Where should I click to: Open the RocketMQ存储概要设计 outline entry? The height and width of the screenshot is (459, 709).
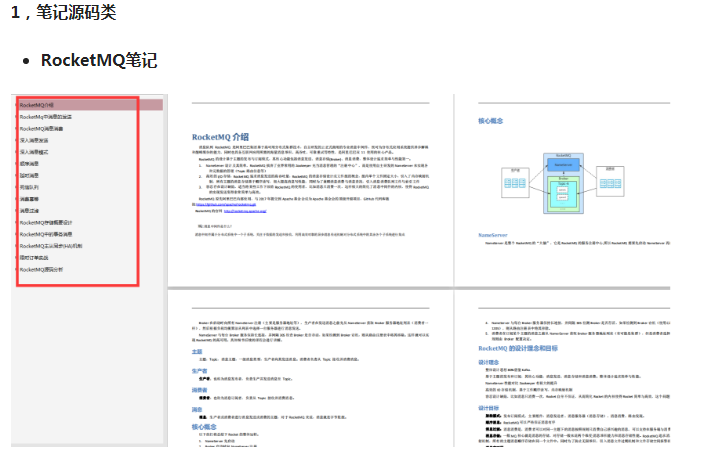tap(46, 222)
